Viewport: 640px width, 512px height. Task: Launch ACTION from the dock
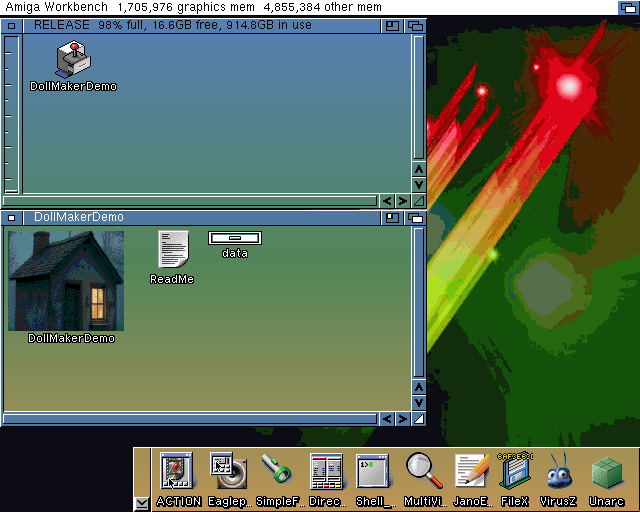[x=177, y=471]
